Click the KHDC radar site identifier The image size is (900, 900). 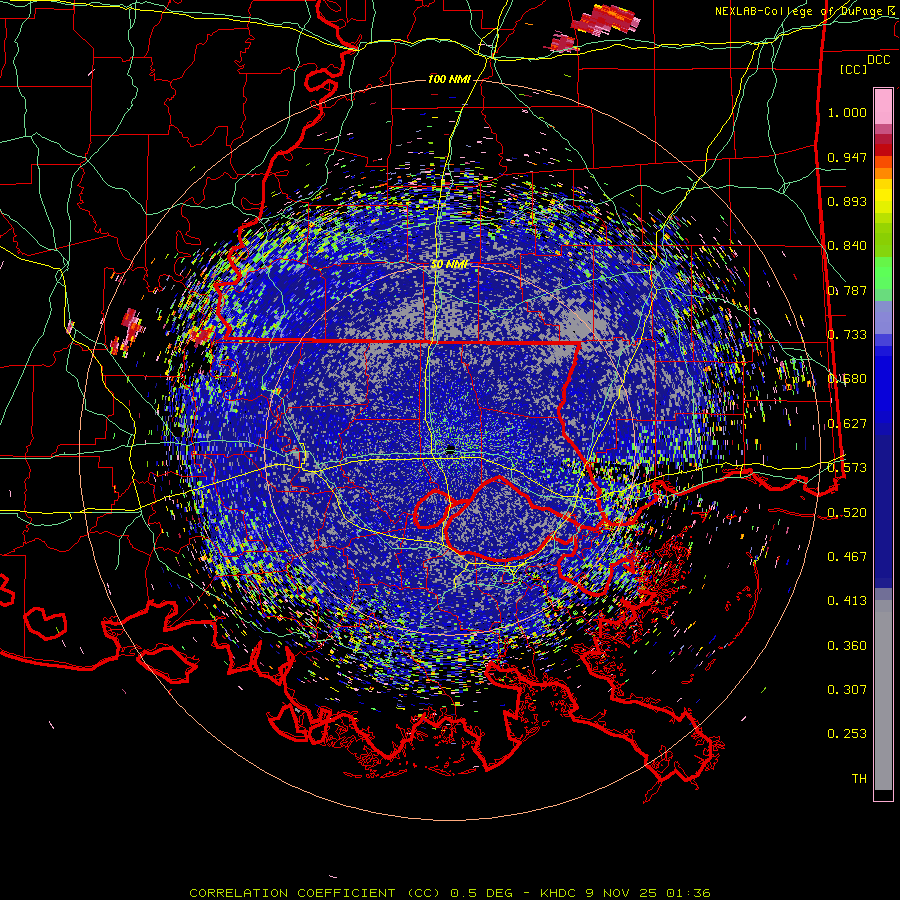[x=558, y=893]
